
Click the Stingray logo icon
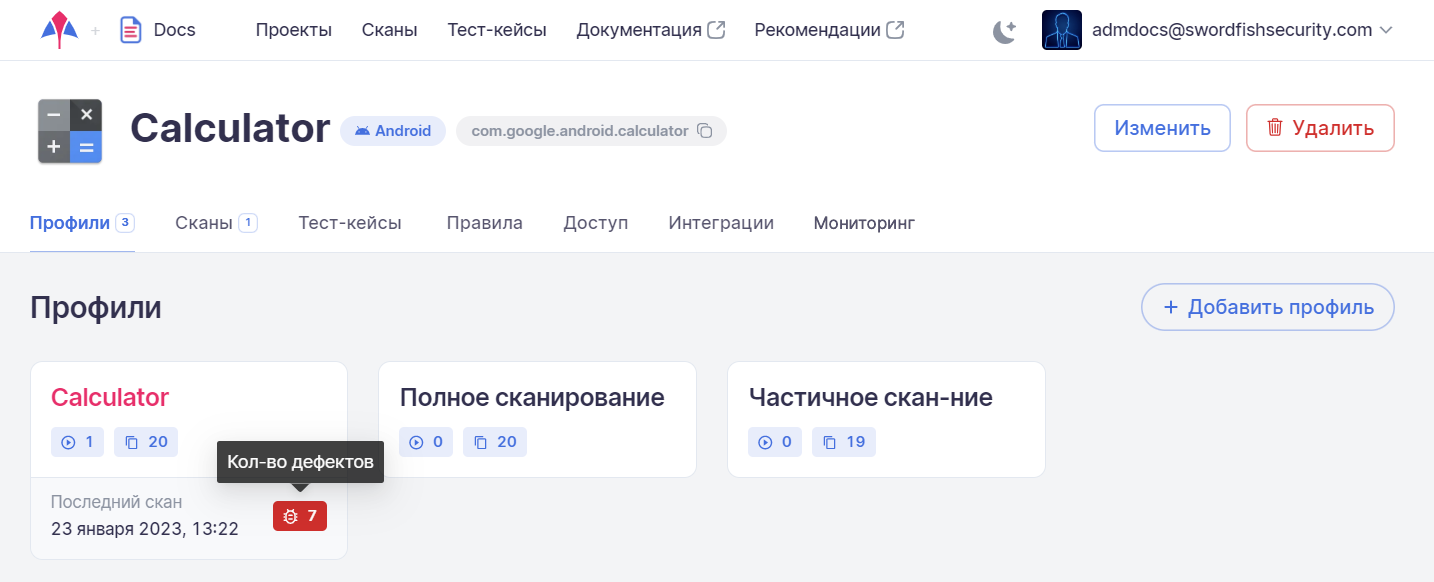59,30
